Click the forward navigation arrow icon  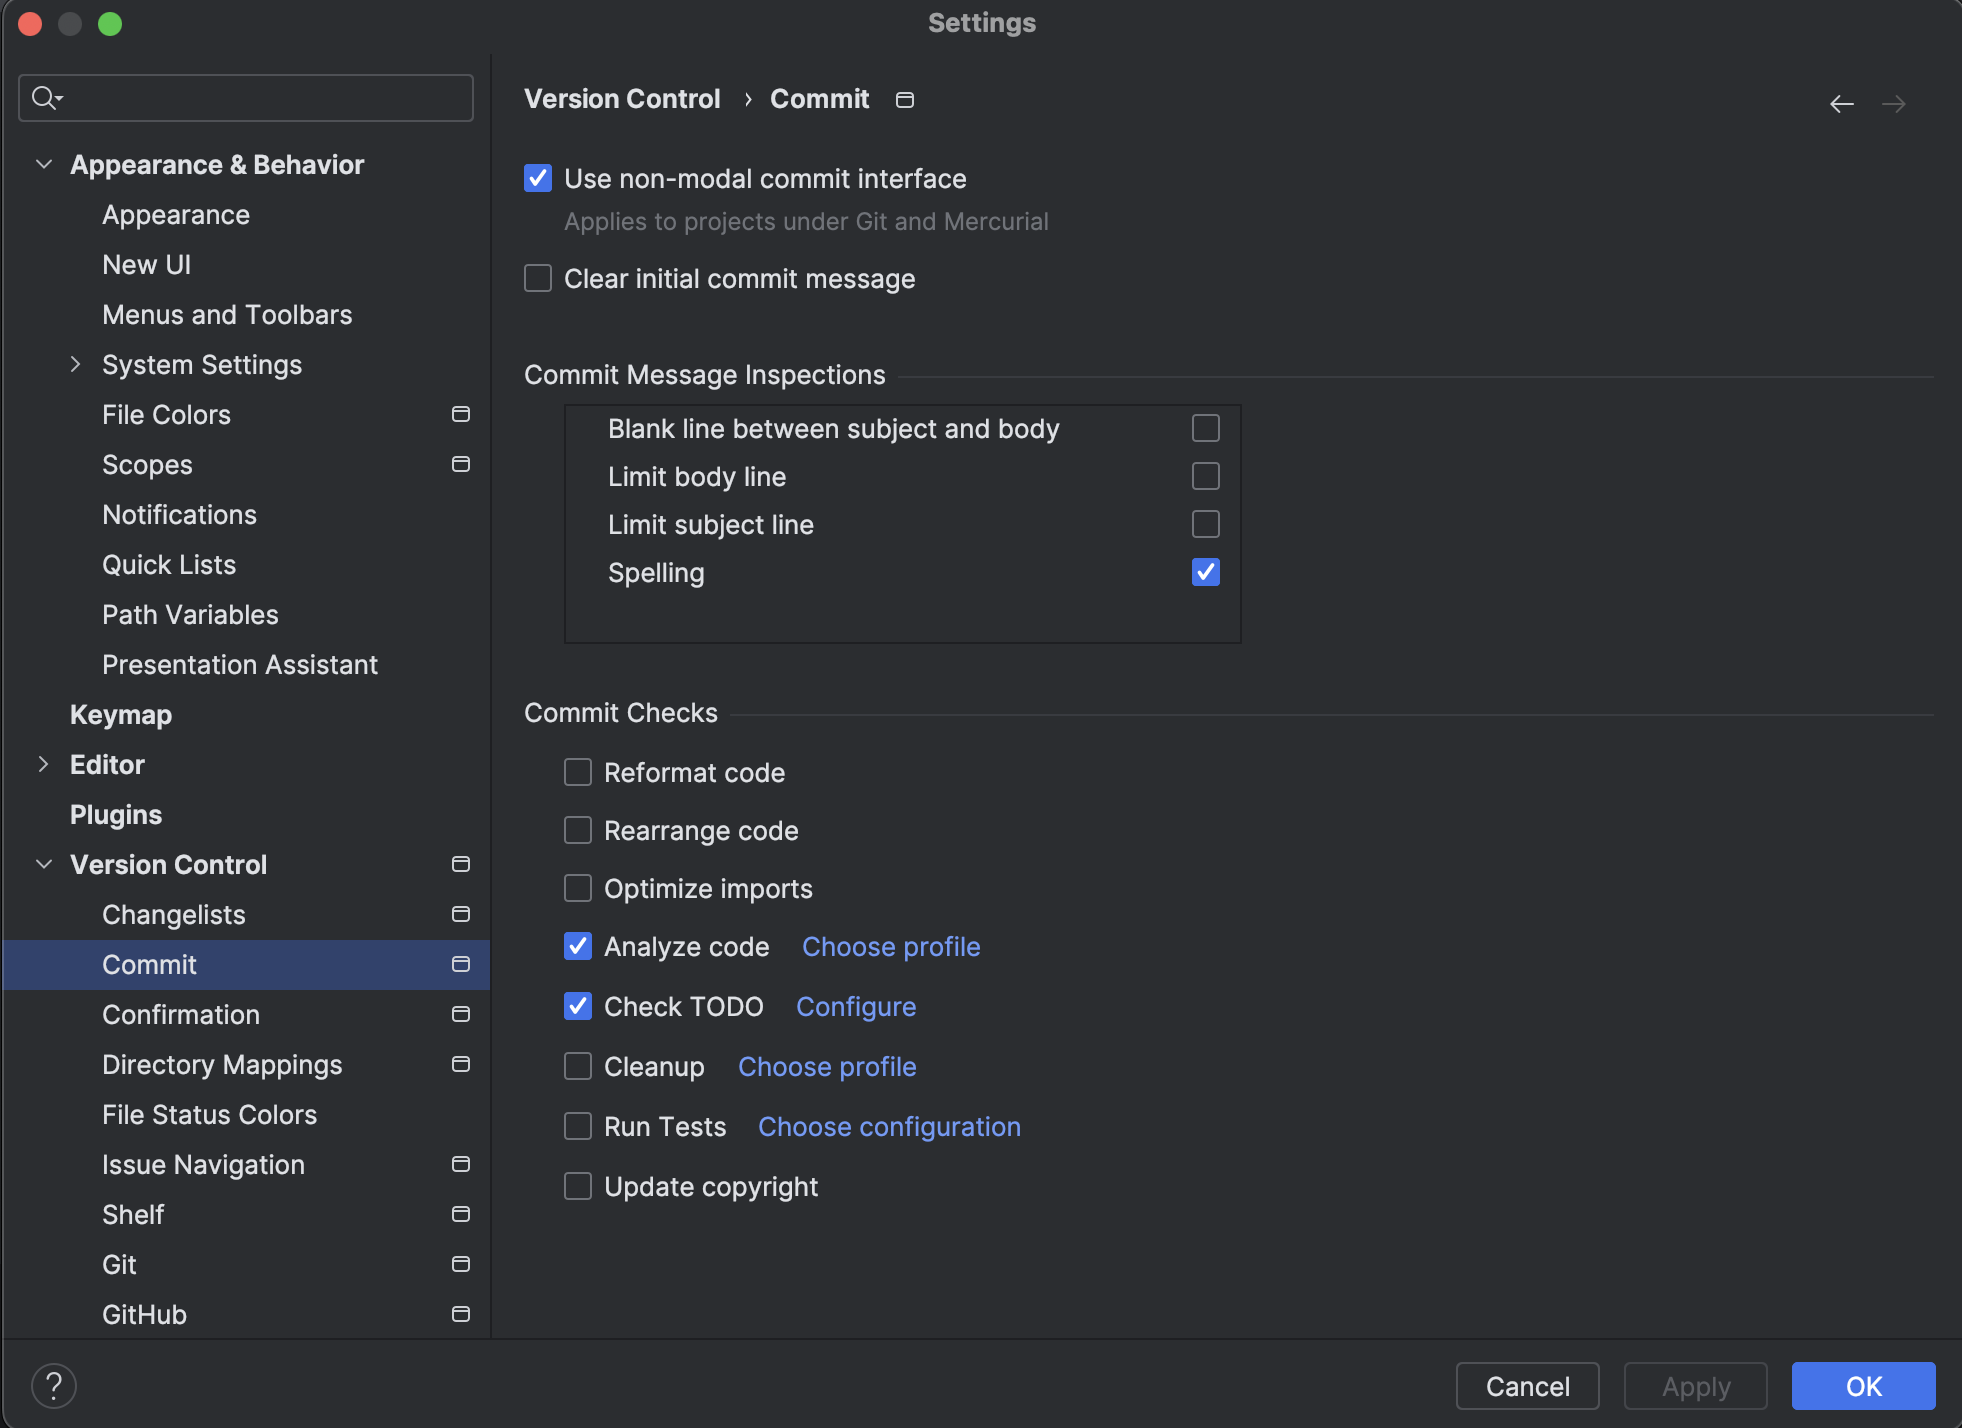[x=1893, y=104]
